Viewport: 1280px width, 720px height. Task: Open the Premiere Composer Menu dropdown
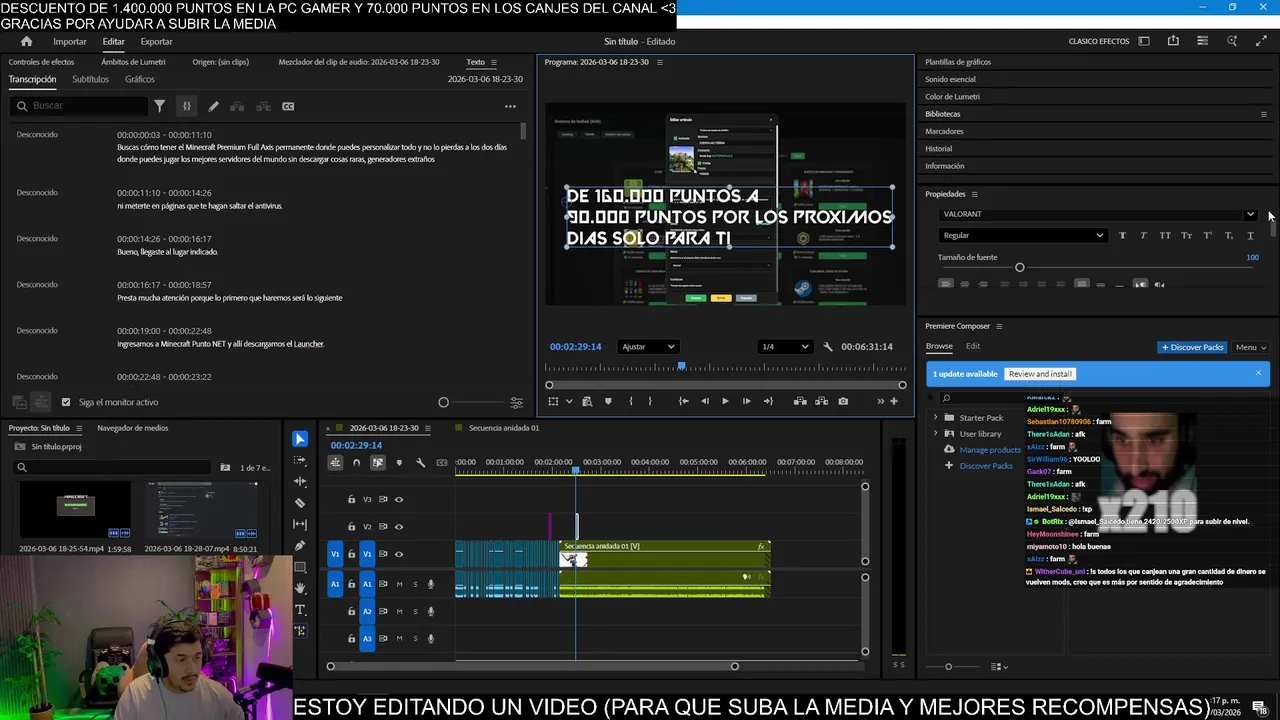tap(1250, 347)
